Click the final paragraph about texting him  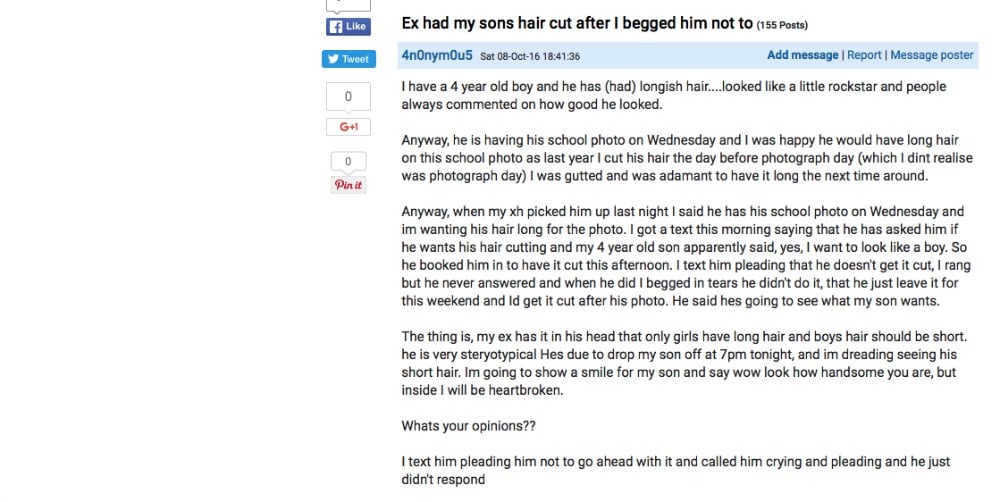coord(675,471)
